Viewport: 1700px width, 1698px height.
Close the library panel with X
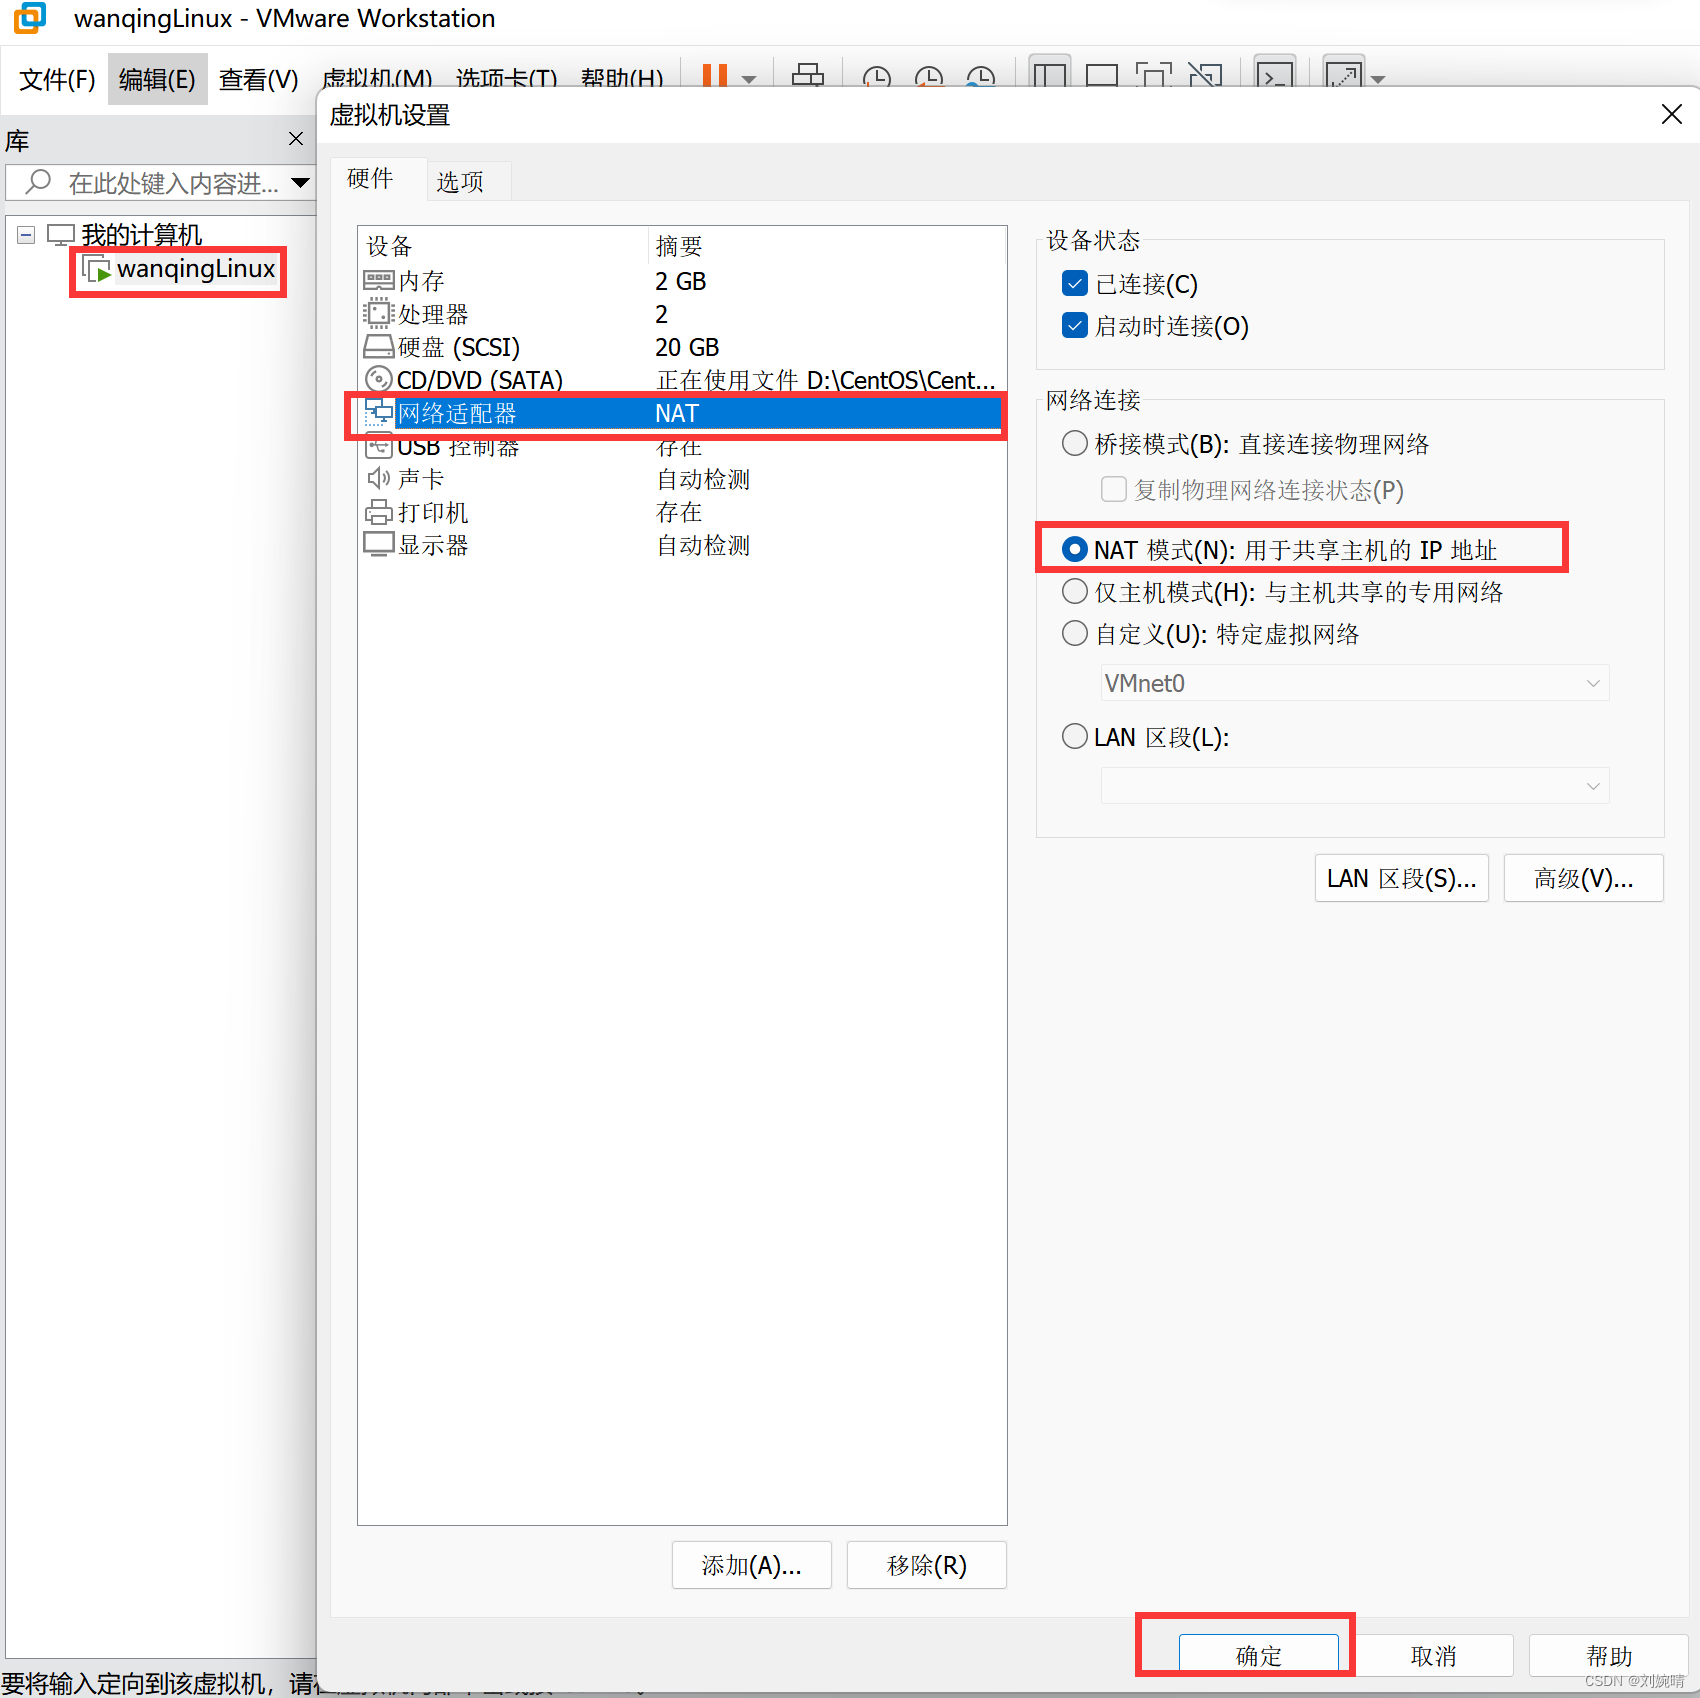[296, 139]
